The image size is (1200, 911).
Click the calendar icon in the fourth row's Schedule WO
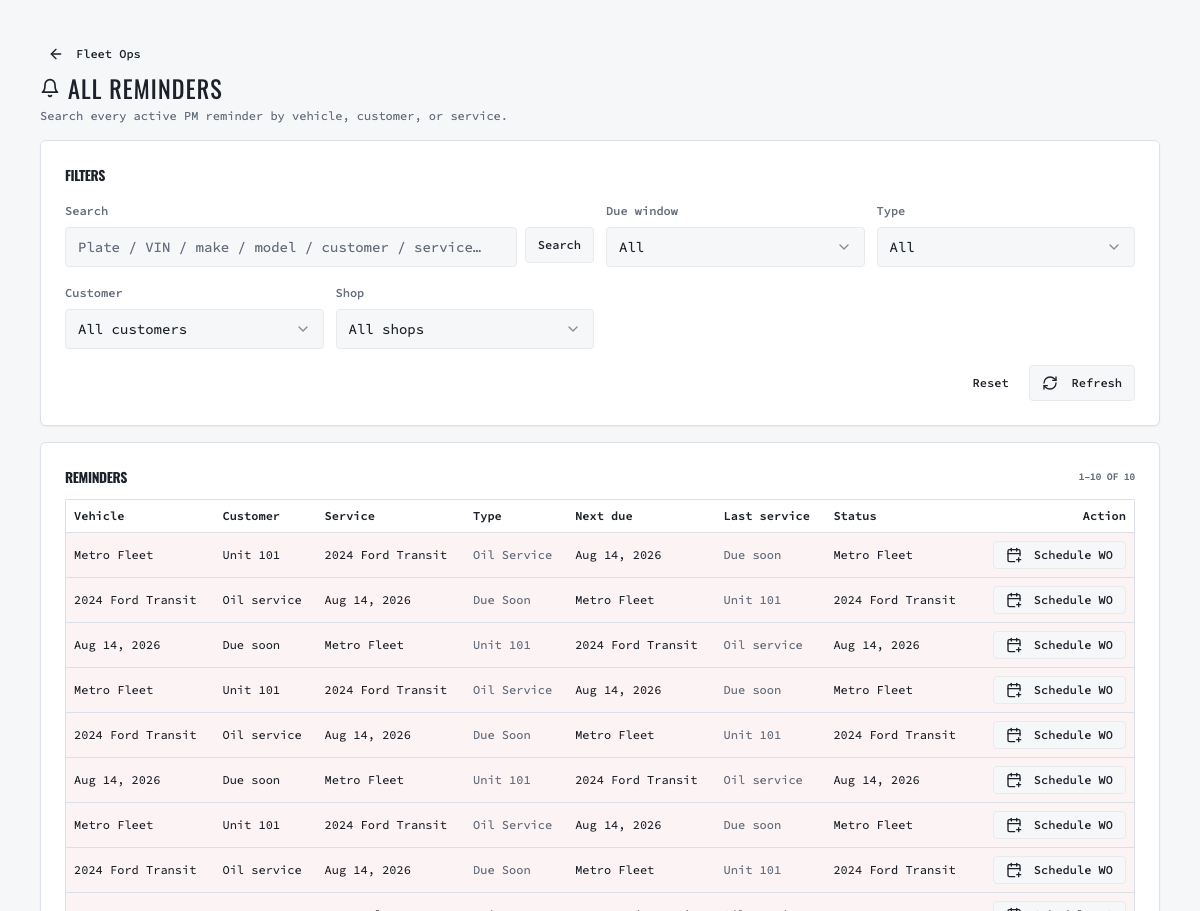pyautogui.click(x=1014, y=690)
